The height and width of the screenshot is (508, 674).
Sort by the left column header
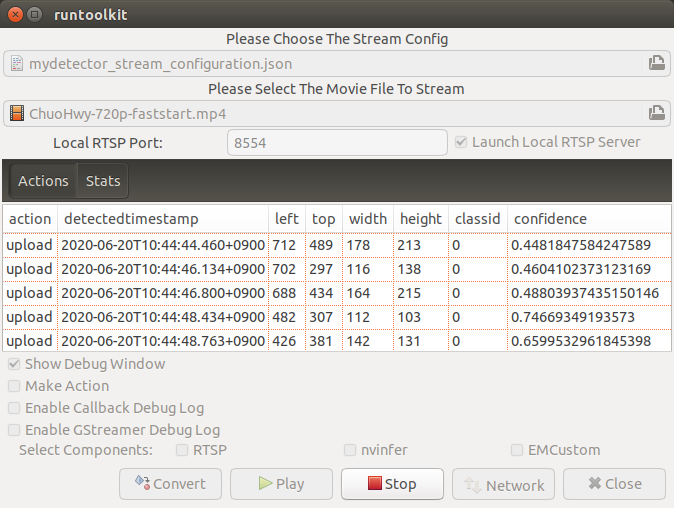[x=287, y=219]
